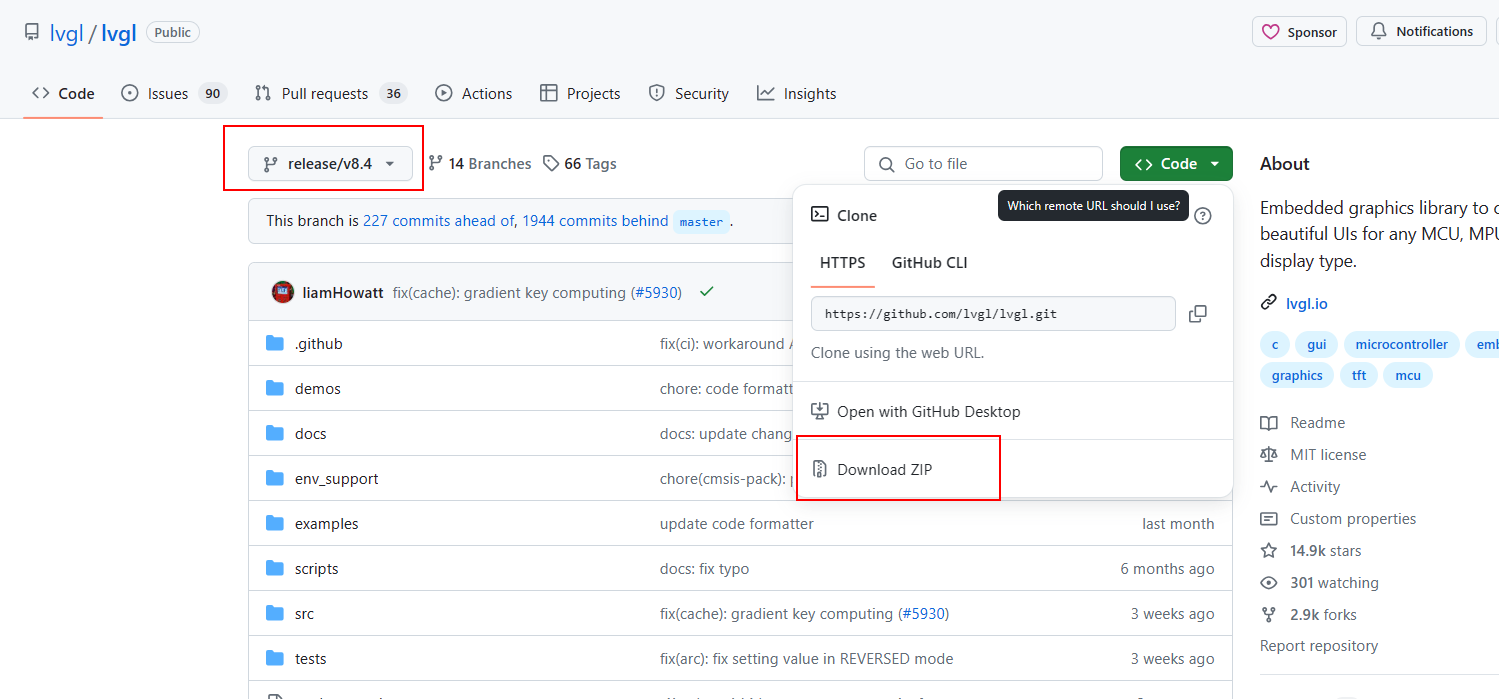Click the help question mark icon
This screenshot has width=1499, height=699.
tap(1203, 216)
